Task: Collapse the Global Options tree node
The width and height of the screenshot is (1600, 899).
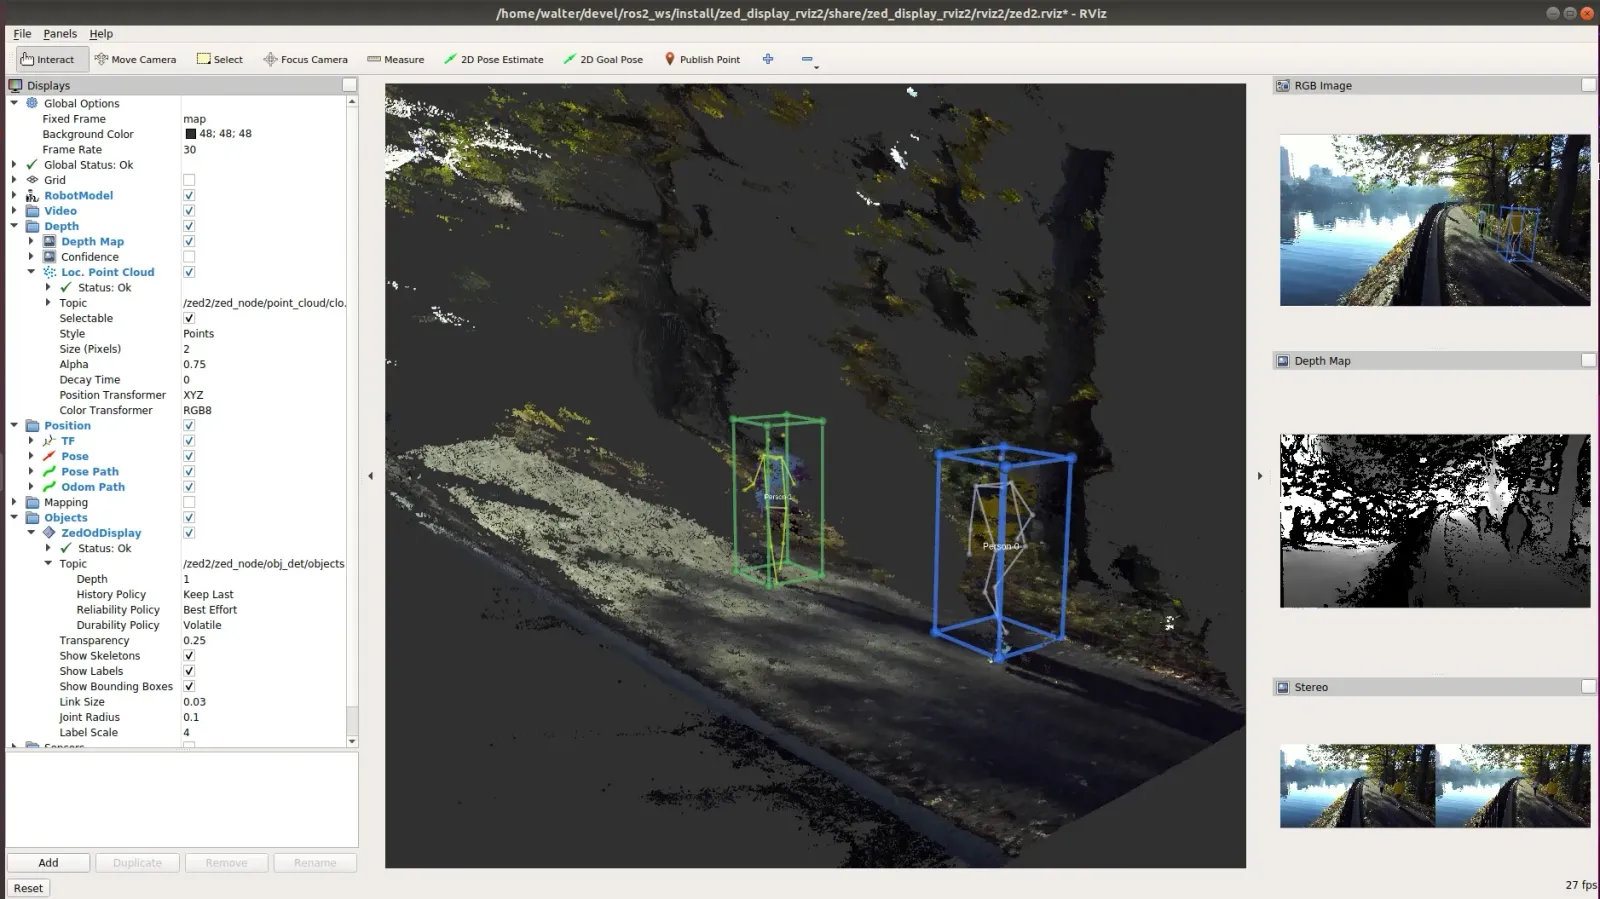Action: pos(14,103)
